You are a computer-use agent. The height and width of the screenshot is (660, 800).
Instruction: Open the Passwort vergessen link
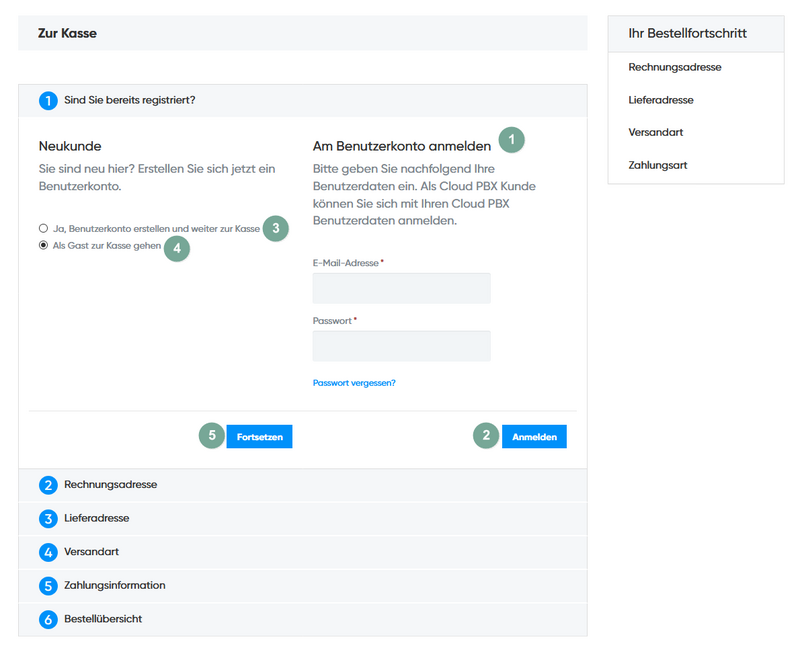pos(353,382)
